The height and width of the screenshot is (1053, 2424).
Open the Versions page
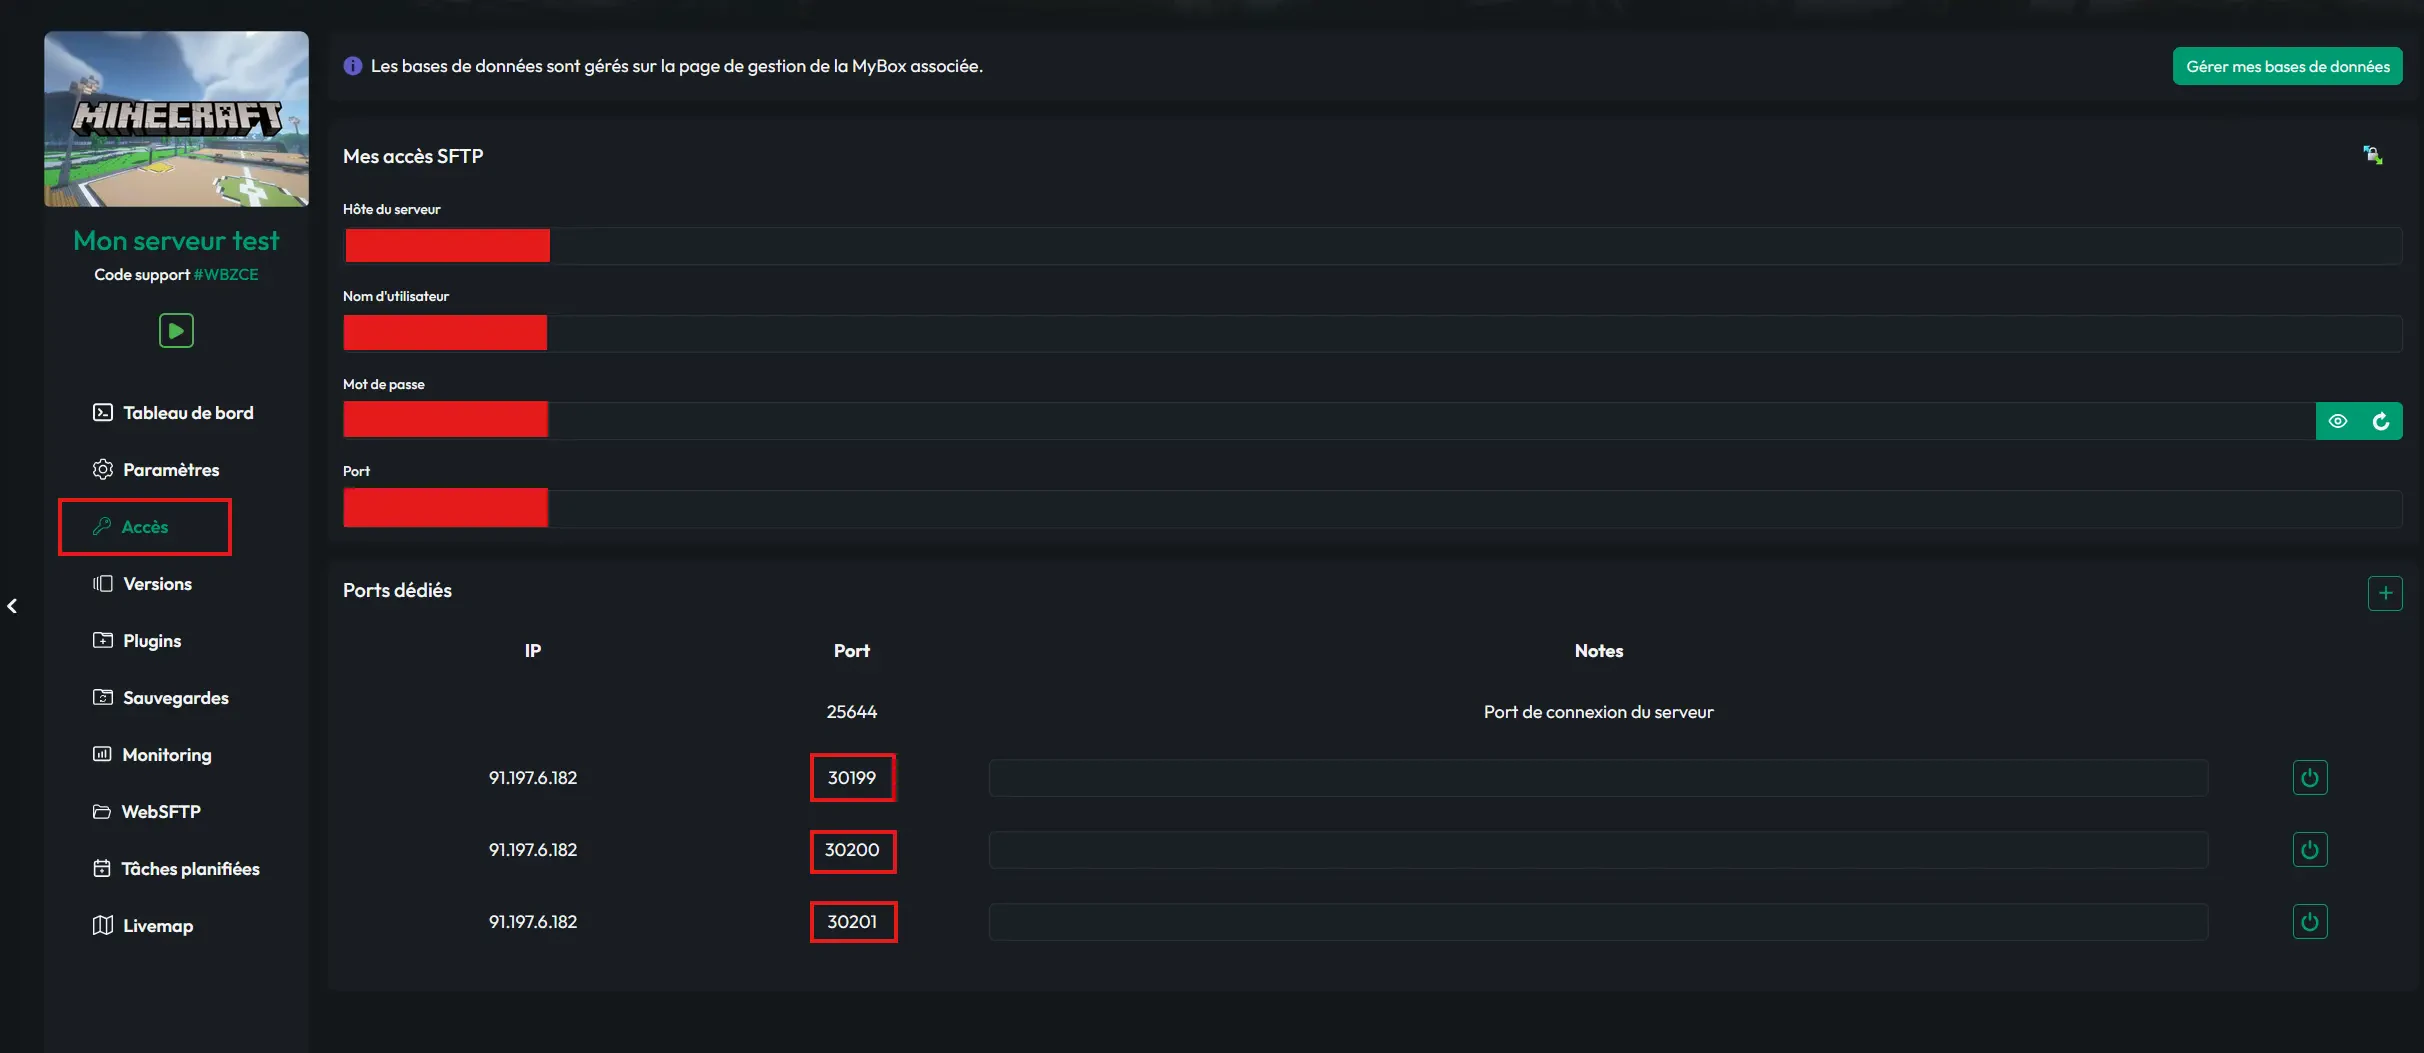tap(142, 584)
